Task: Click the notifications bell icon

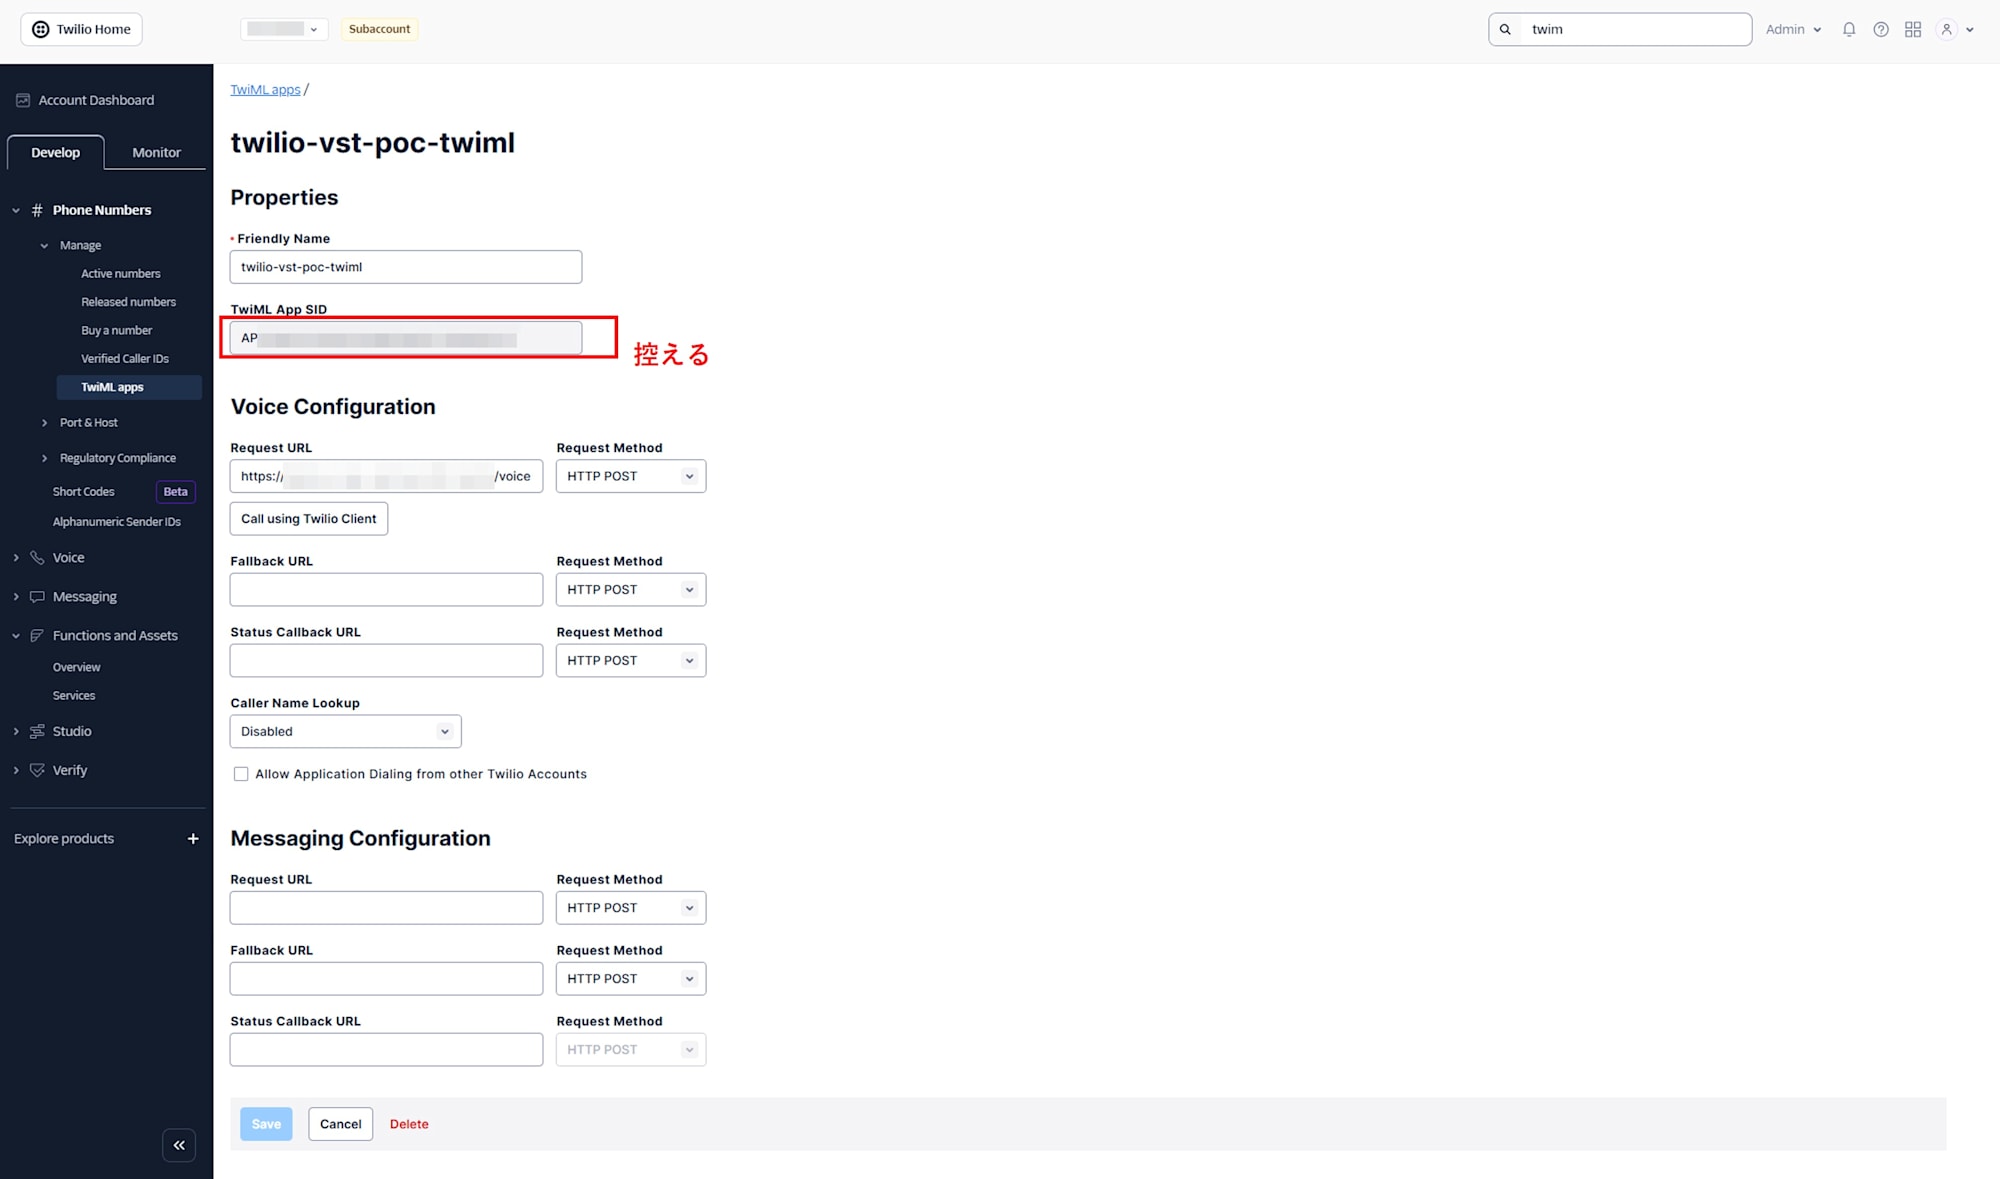Action: pos(1849,29)
